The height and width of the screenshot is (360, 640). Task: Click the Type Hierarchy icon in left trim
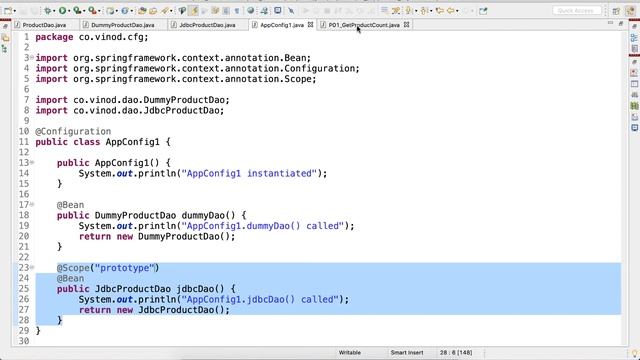(x=5, y=49)
